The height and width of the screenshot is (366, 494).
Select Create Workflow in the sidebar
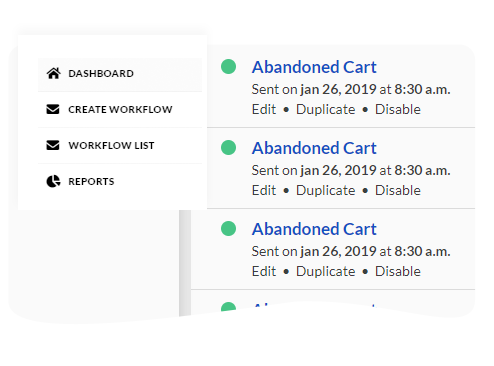tap(120, 109)
